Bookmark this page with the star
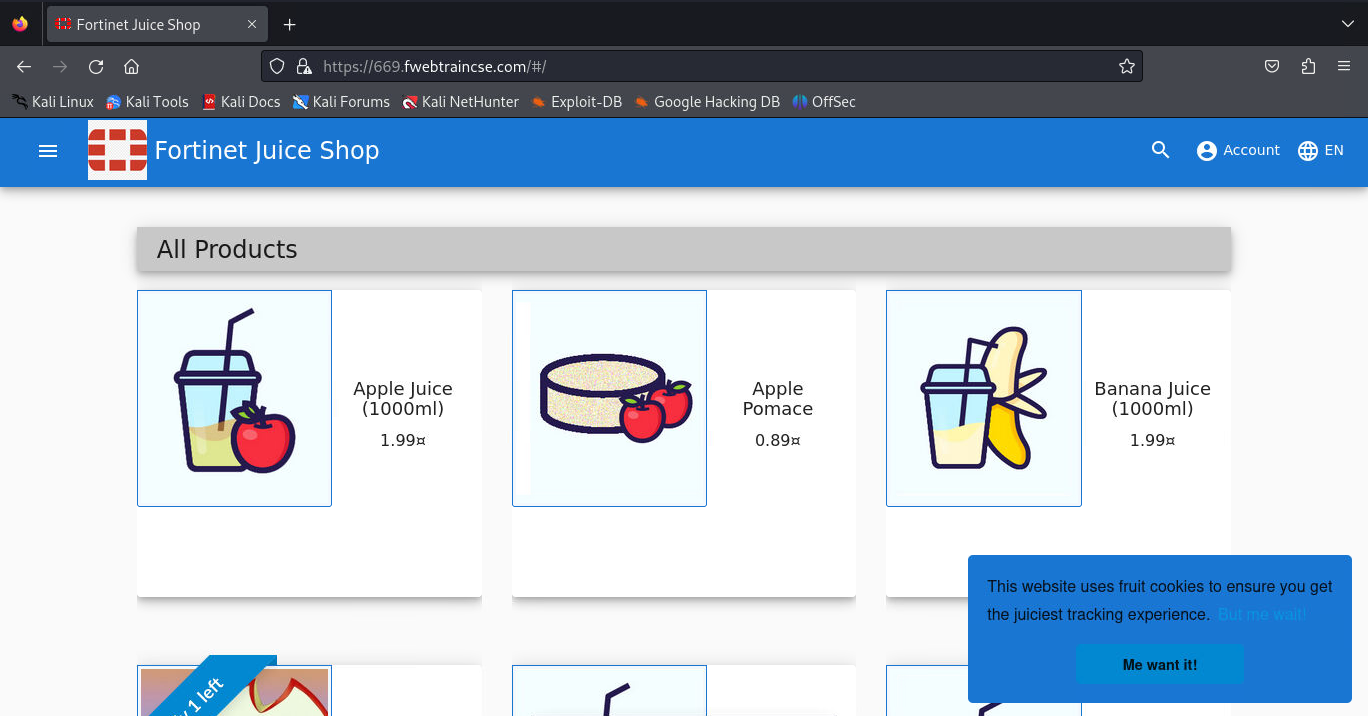 pyautogui.click(x=1127, y=67)
